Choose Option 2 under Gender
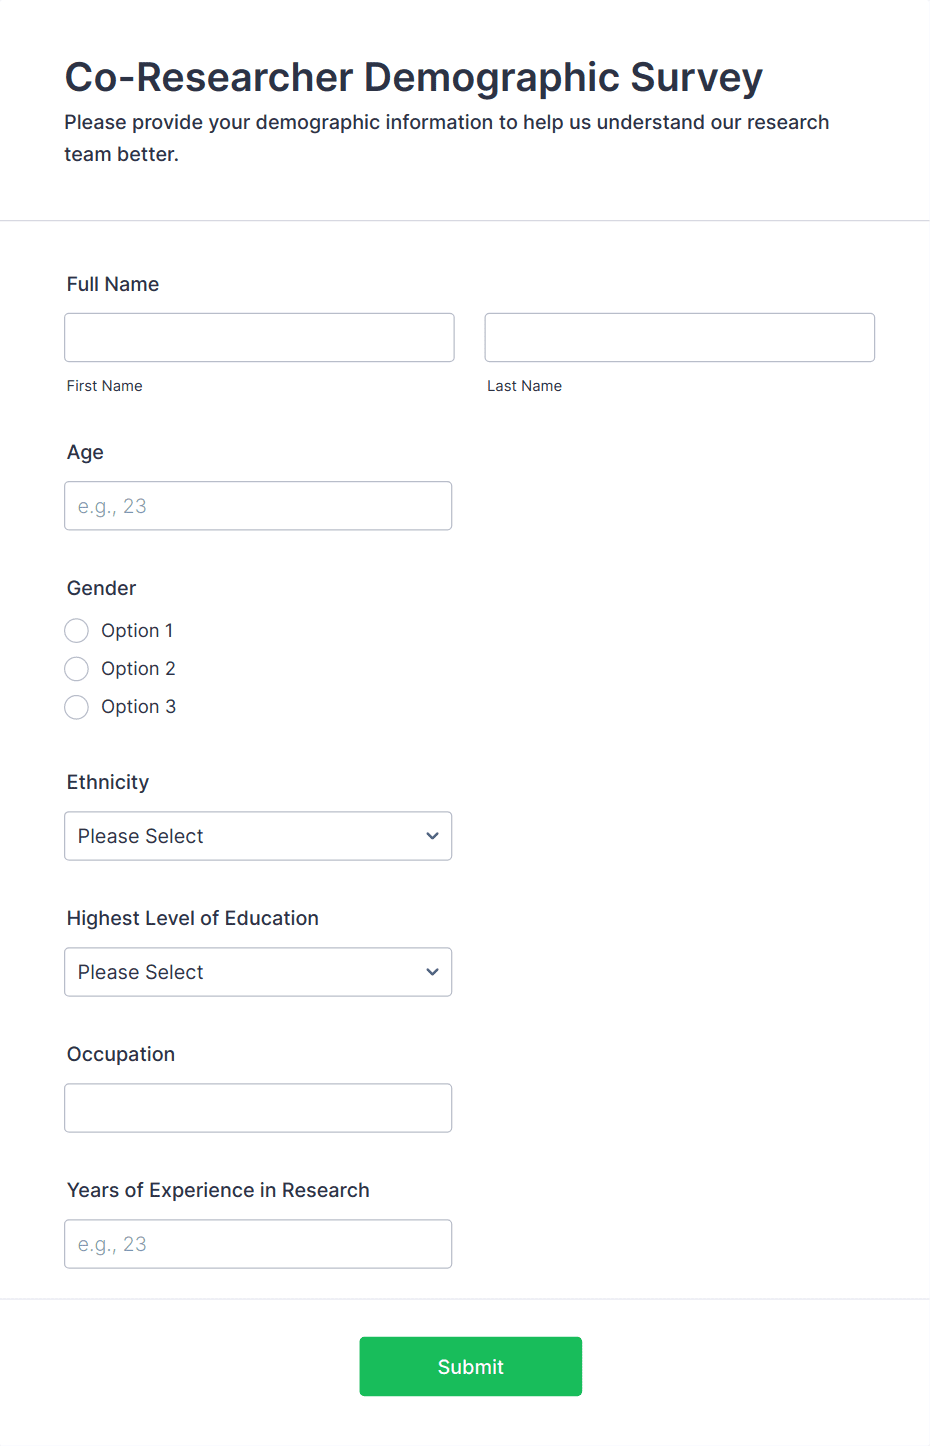 [x=77, y=669]
